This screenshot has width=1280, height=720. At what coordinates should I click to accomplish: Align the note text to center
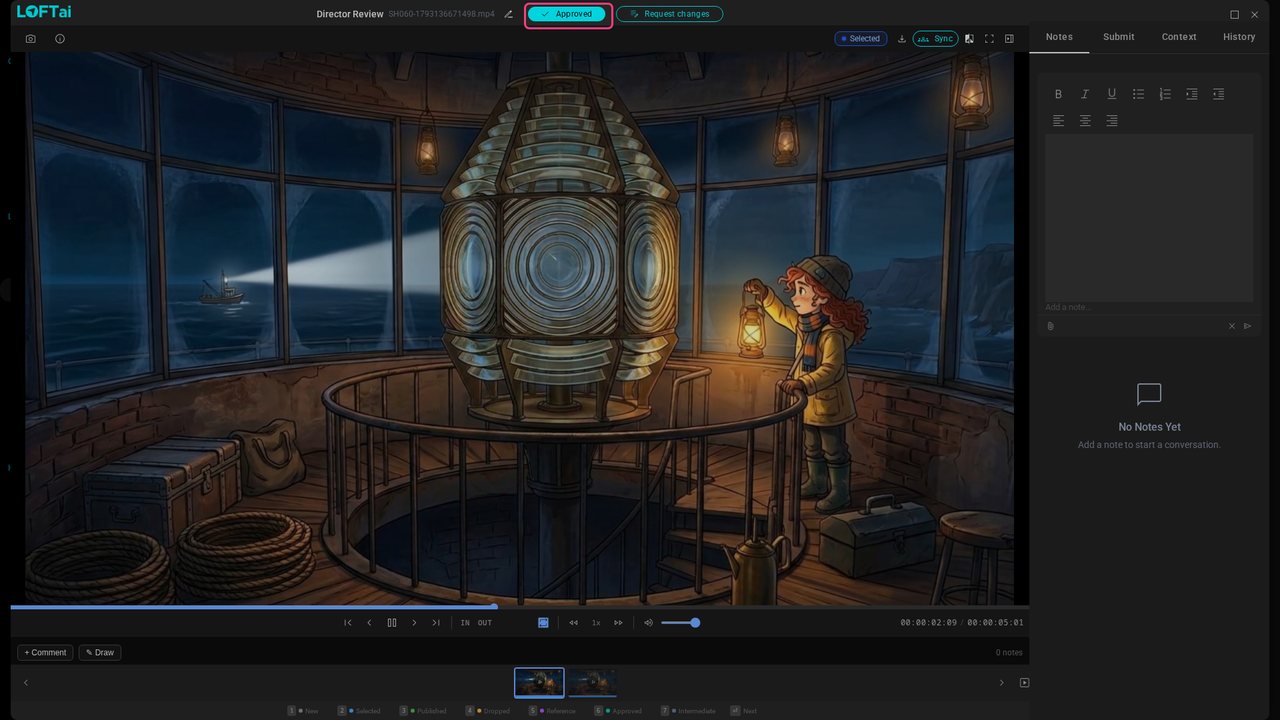1085,121
